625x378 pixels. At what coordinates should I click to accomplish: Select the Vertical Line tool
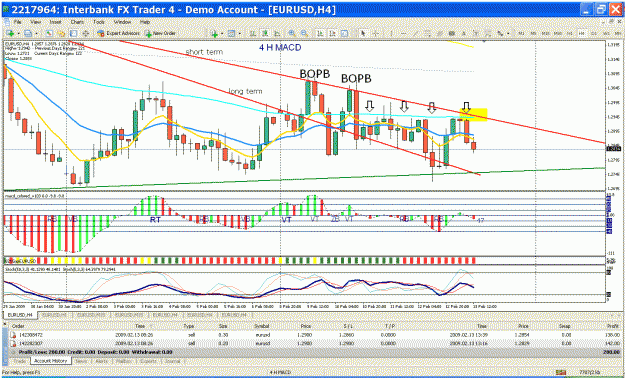coord(391,33)
